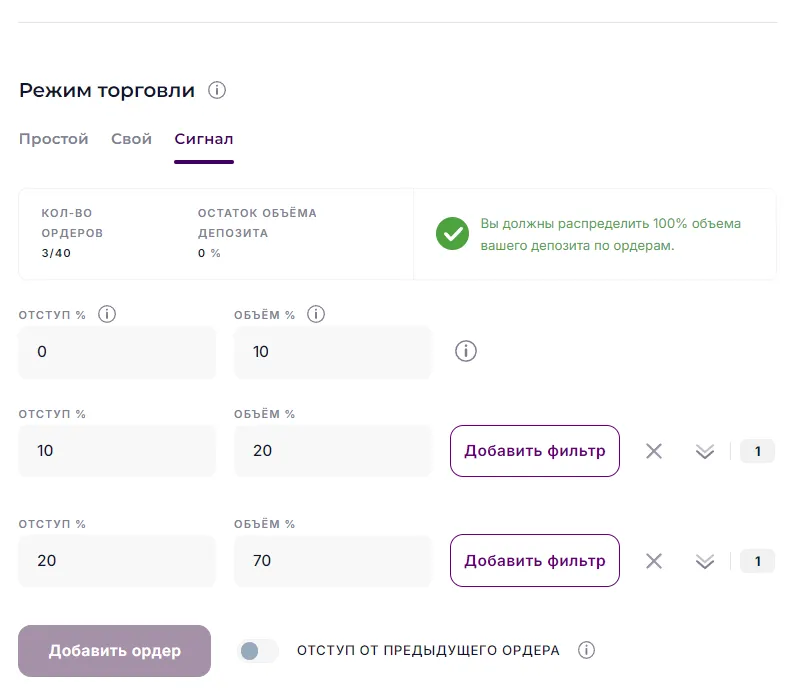The image size is (799, 691).
Task: Click the counter badge on second order row
Action: pyautogui.click(x=757, y=451)
